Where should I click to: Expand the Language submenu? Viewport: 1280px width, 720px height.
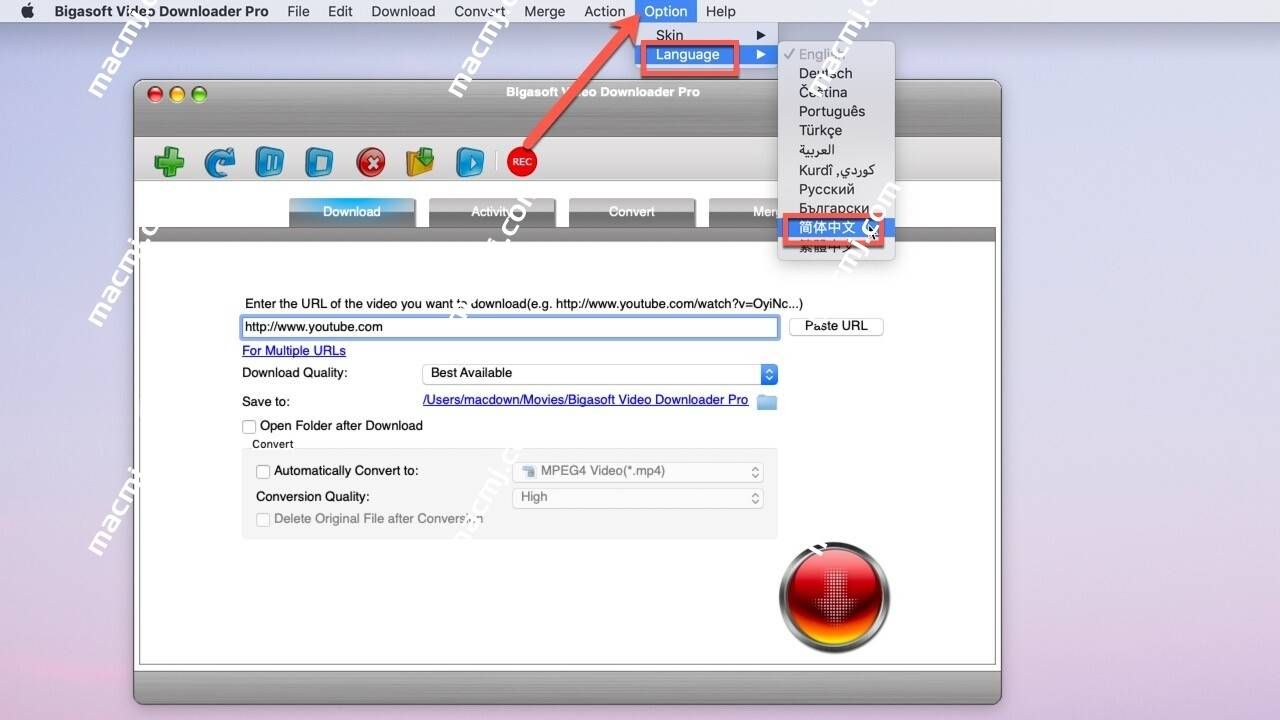pos(708,54)
